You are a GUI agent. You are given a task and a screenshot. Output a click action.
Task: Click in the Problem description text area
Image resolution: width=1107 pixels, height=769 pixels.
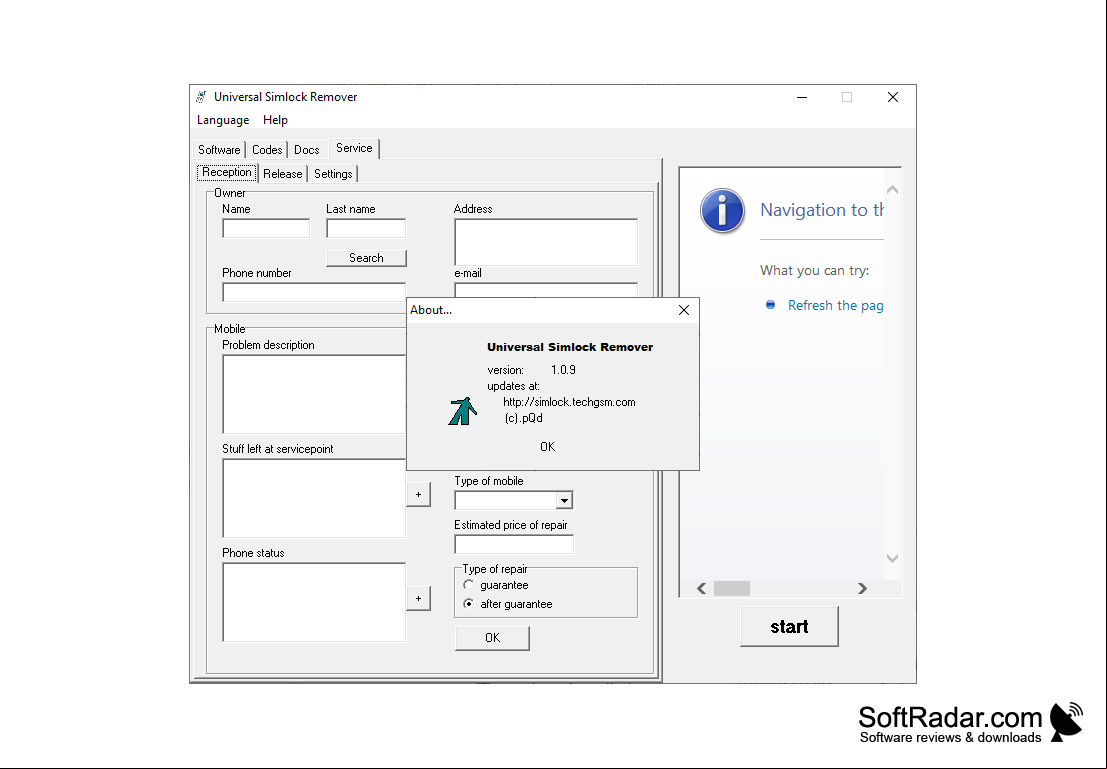point(314,394)
